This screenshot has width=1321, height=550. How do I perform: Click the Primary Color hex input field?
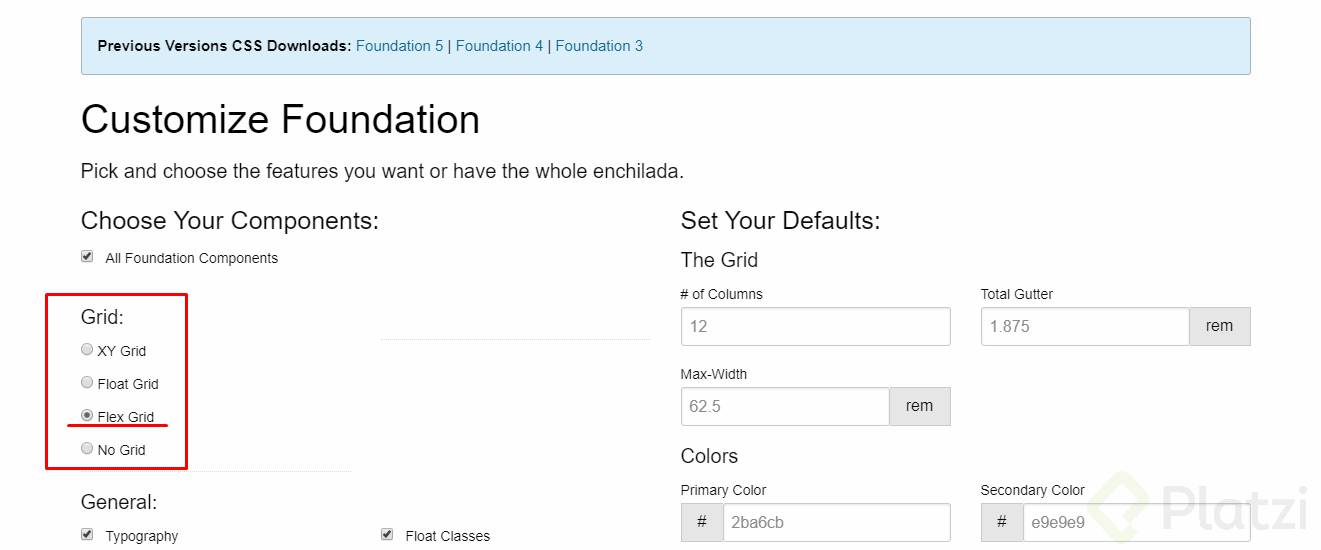click(x=836, y=522)
